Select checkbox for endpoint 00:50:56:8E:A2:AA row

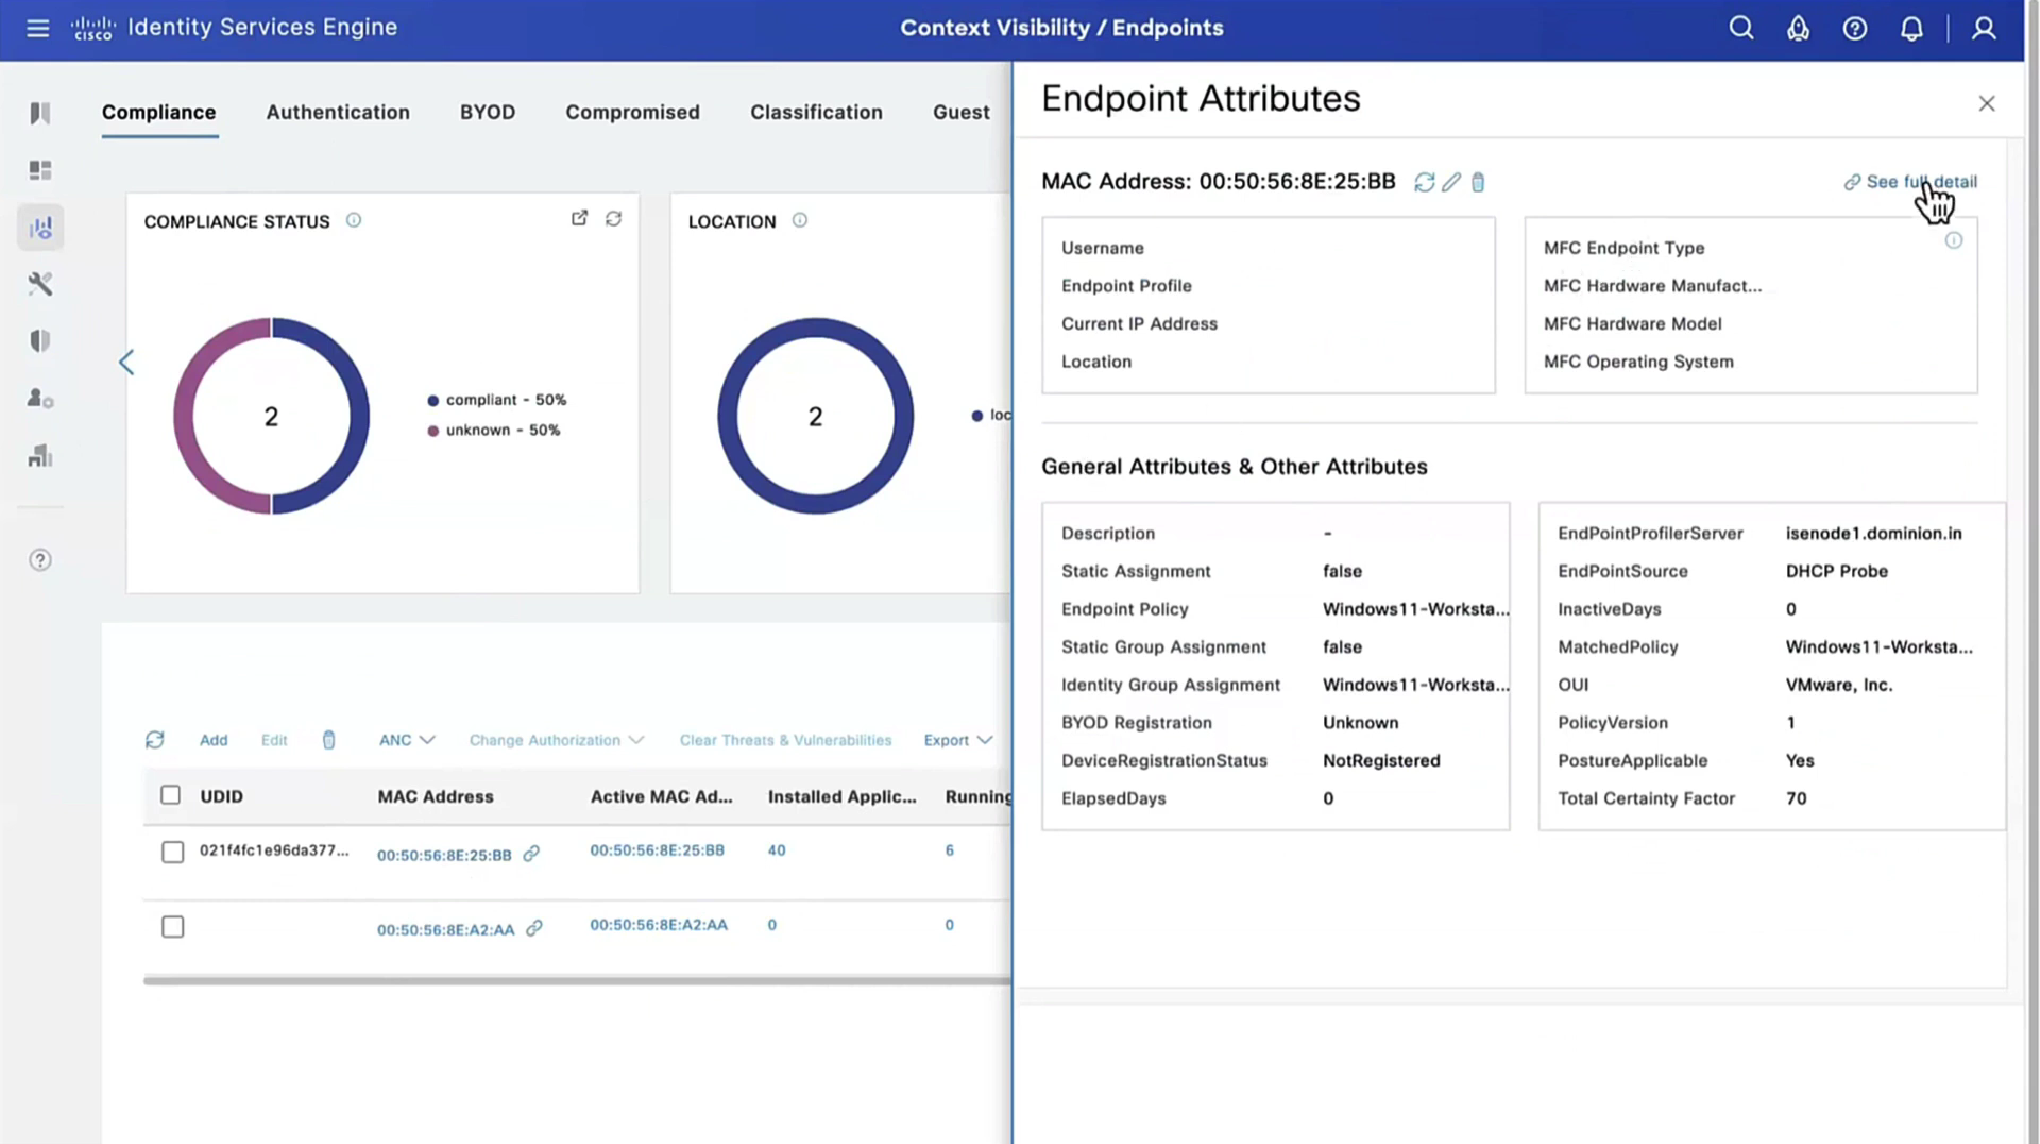(x=172, y=927)
